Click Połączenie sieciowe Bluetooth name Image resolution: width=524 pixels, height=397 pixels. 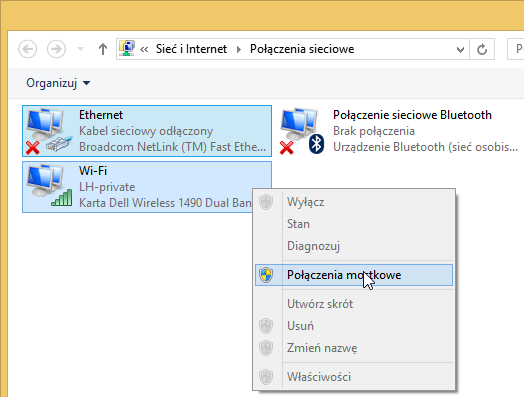[x=412, y=115]
